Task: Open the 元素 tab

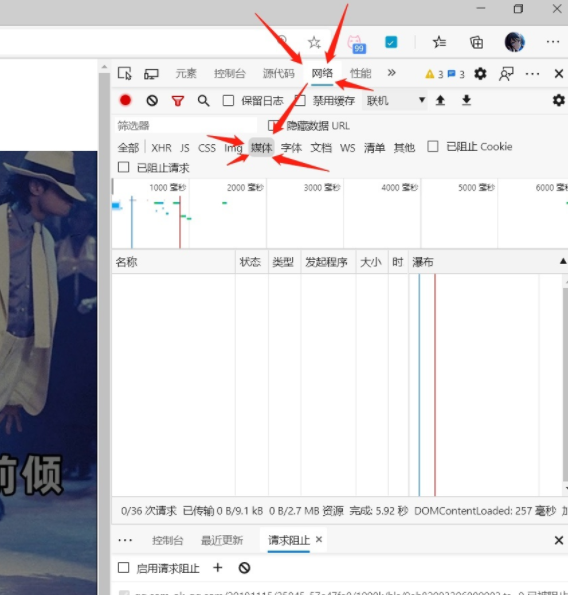Action: 186,73
